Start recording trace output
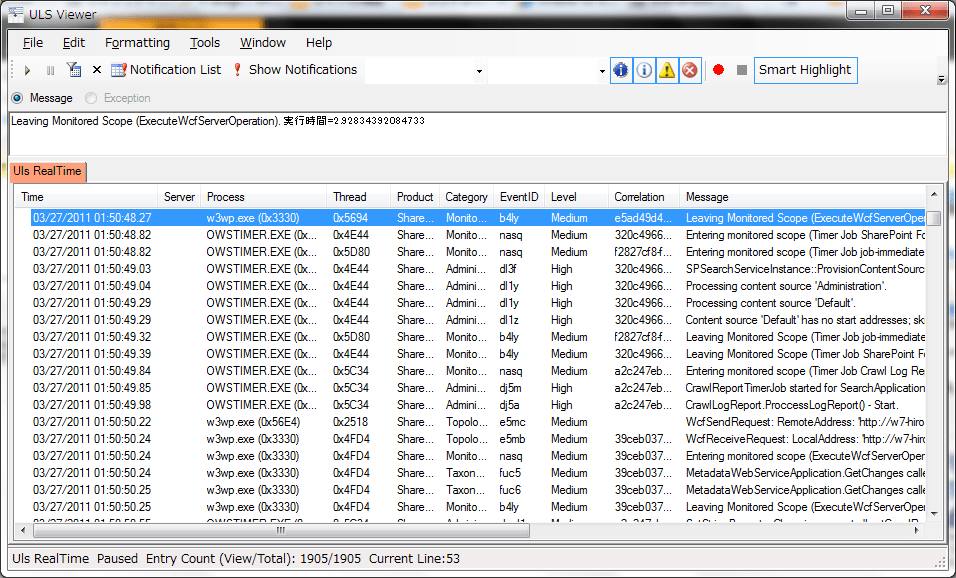956x578 pixels. [716, 70]
